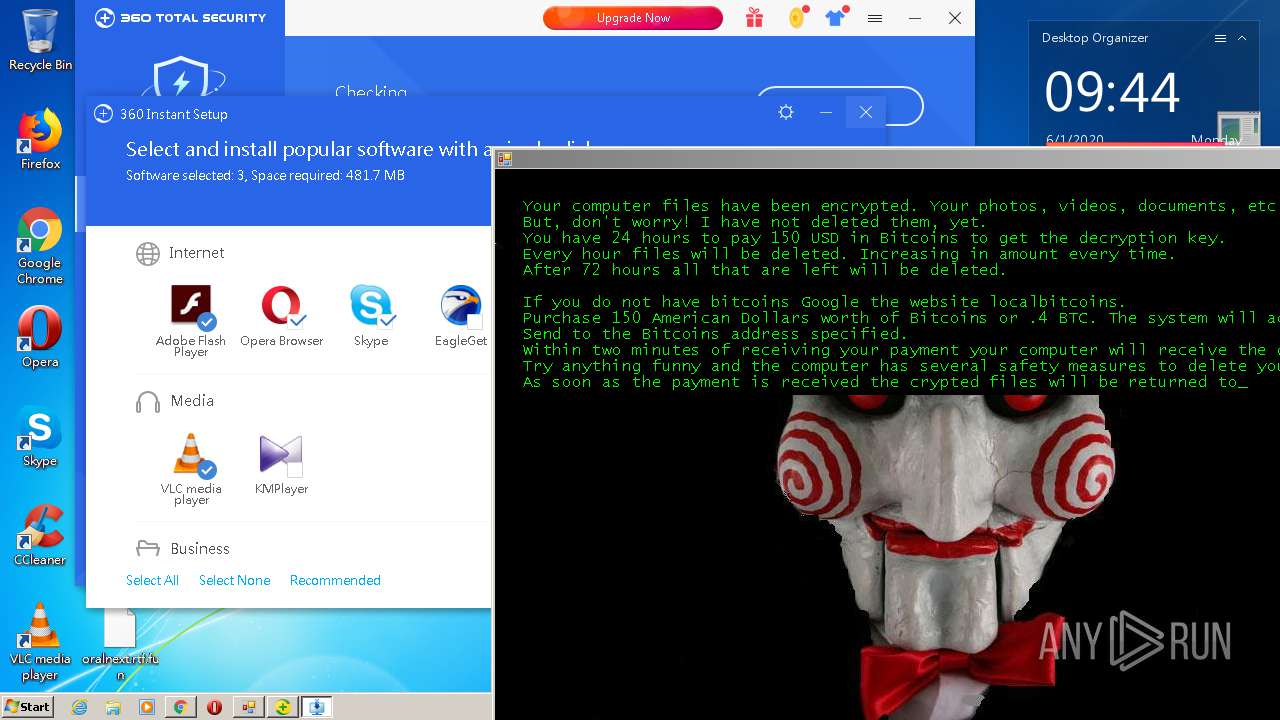Click the Select None link
The width and height of the screenshot is (1280, 720).
tap(234, 580)
